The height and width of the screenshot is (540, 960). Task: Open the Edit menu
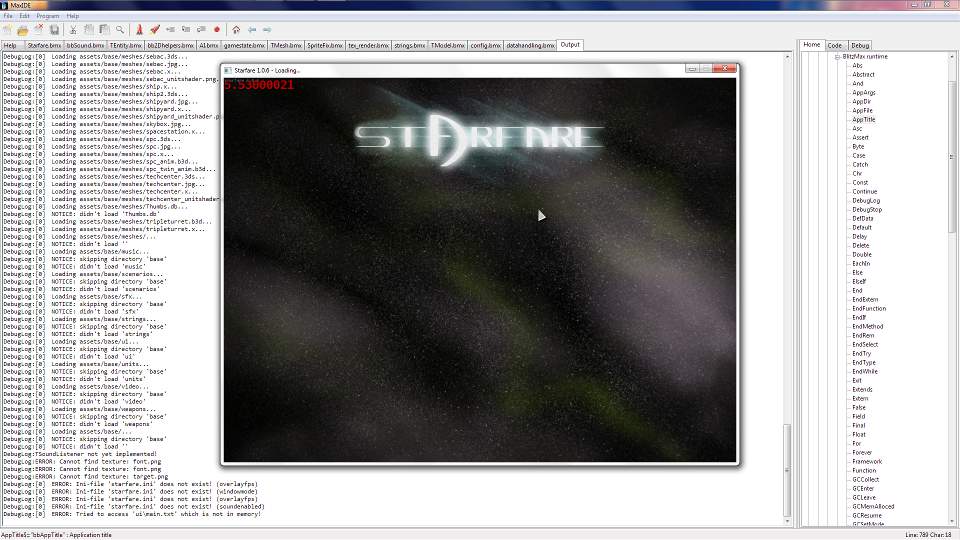coord(24,17)
